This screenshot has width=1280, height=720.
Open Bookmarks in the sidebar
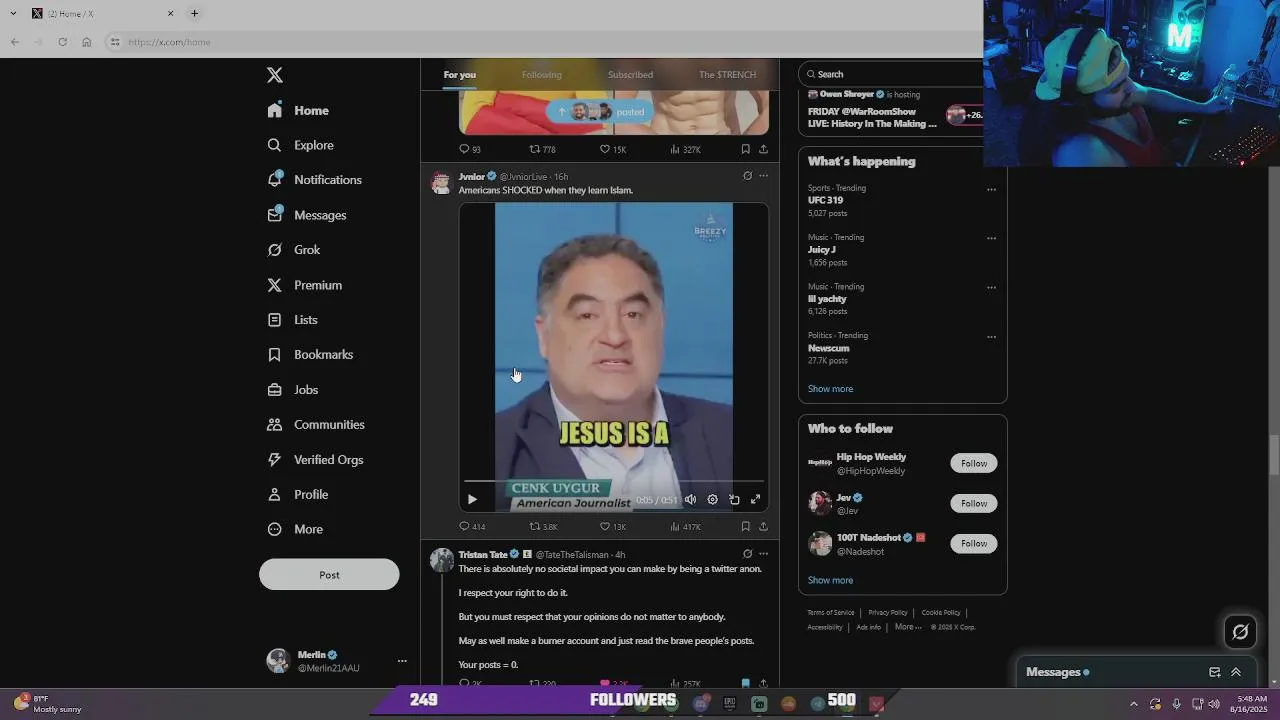[x=311, y=355]
